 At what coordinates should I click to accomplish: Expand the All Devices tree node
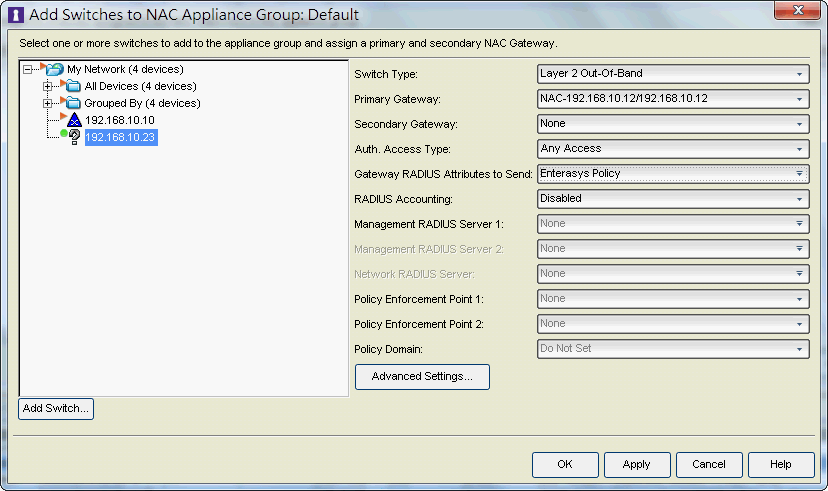coord(48,86)
